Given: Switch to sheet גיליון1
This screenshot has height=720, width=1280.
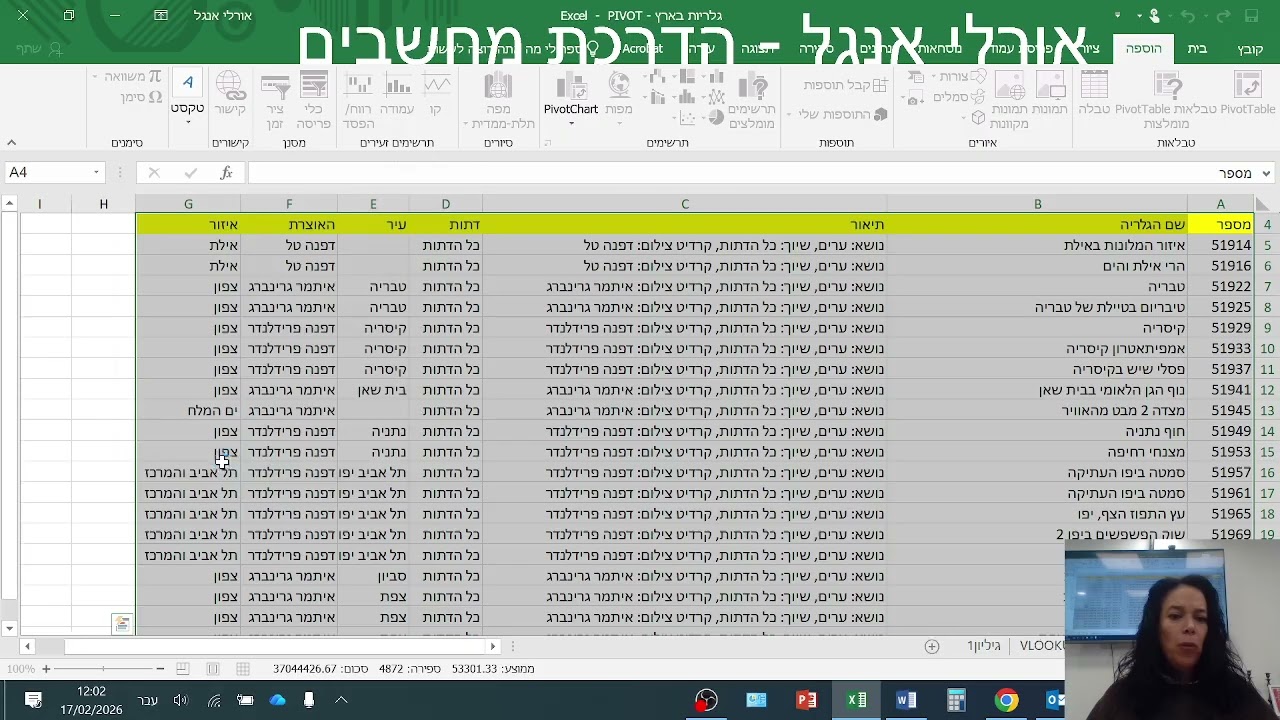Looking at the screenshot, I should pos(984,646).
